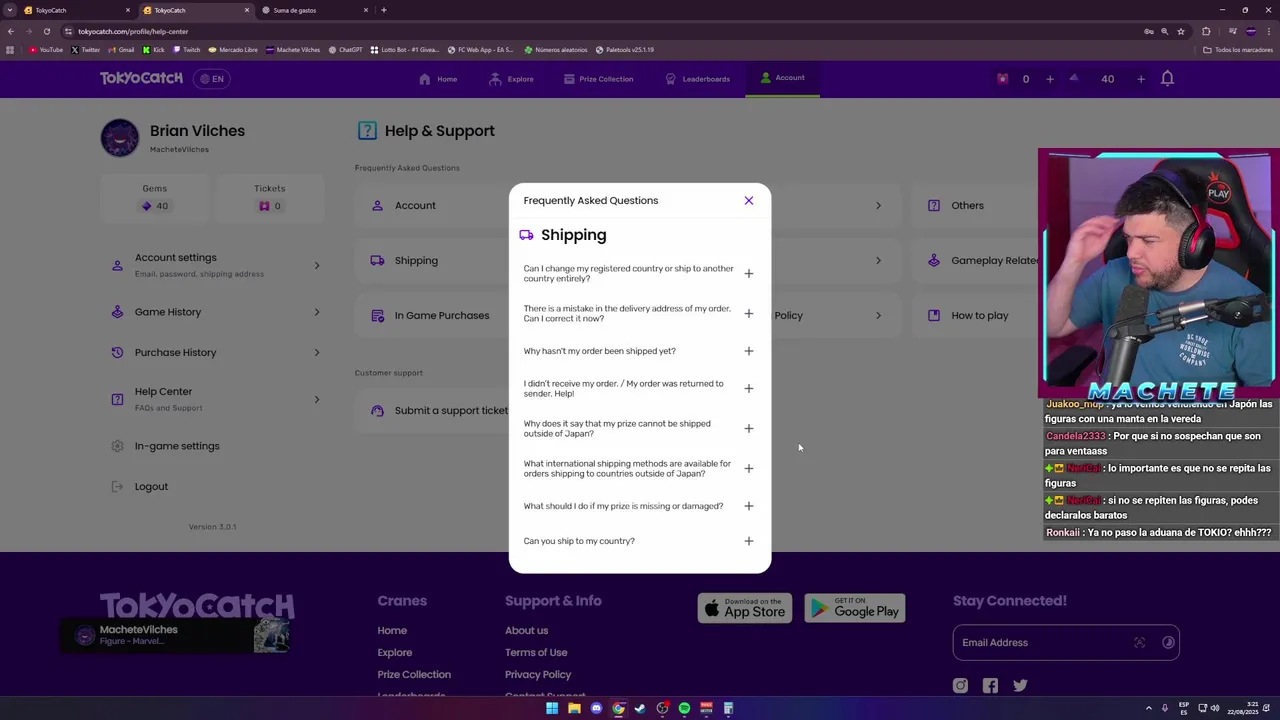Viewport: 1280px width, 720px height.
Task: Reload the page with browser refresh button
Action: pyautogui.click(x=46, y=31)
